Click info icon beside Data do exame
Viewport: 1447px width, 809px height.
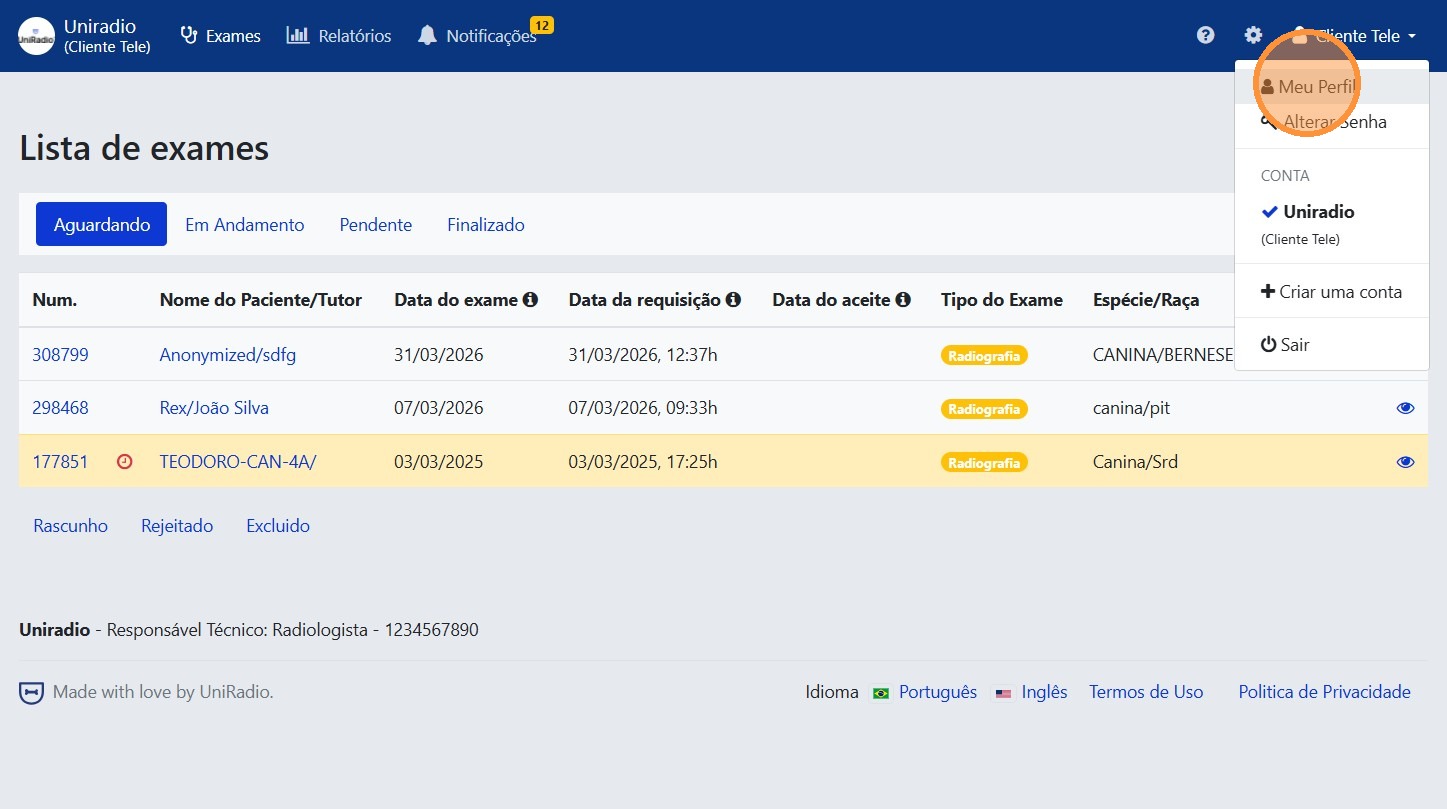pos(531,300)
